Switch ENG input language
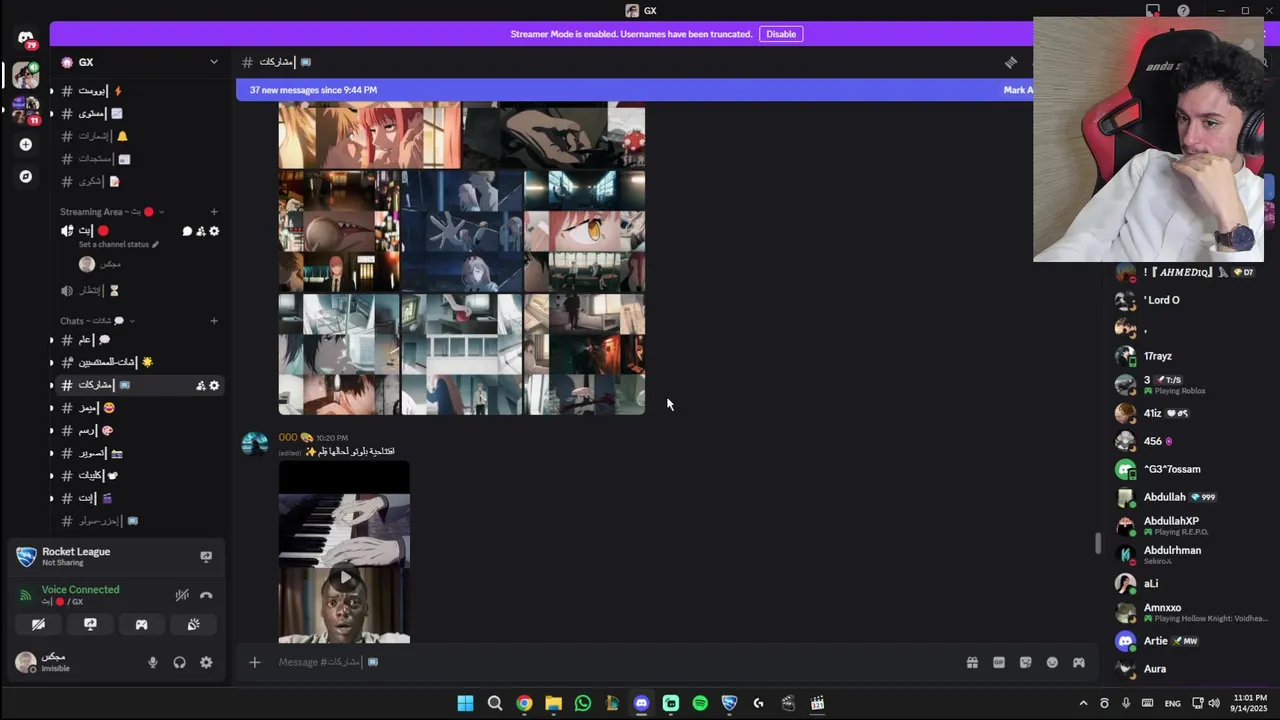This screenshot has width=1280, height=720. tap(1173, 704)
